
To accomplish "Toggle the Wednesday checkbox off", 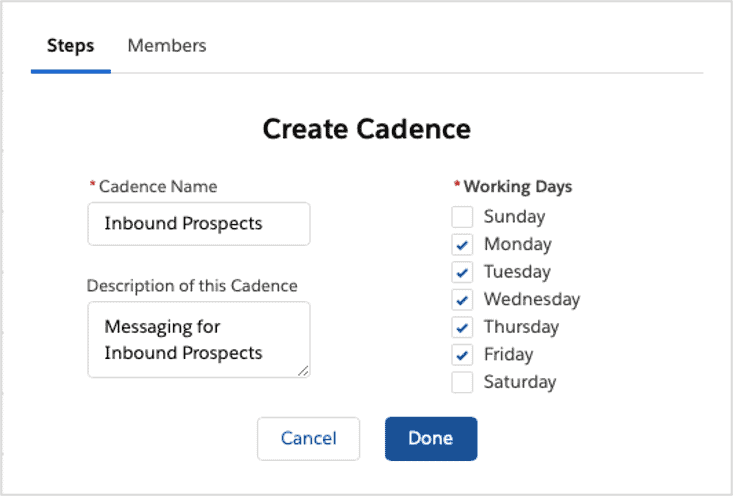I will pyautogui.click(x=462, y=299).
